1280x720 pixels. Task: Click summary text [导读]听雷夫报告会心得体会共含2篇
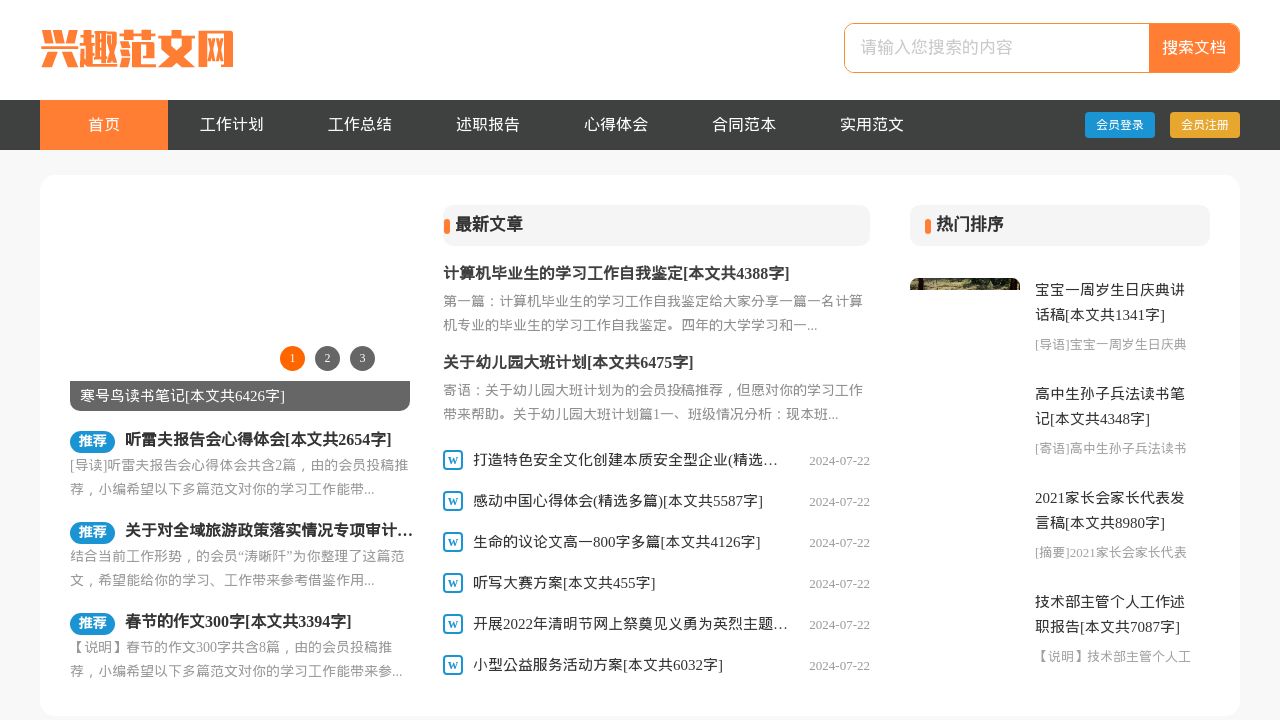click(239, 477)
